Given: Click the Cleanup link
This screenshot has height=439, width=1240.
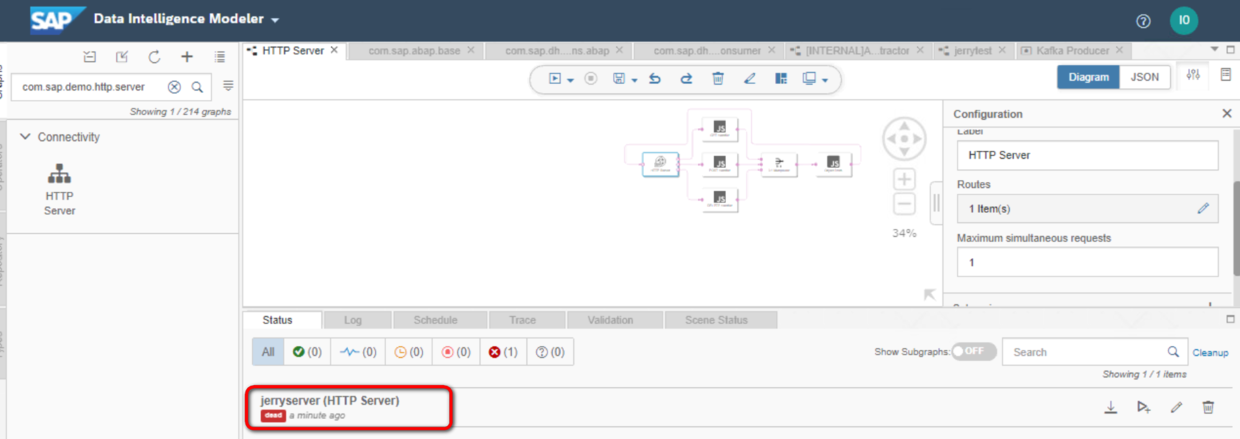Looking at the screenshot, I should 1210,352.
